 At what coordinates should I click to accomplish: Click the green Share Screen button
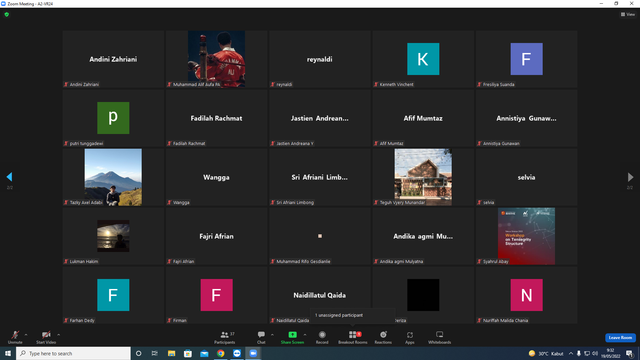(x=292, y=337)
